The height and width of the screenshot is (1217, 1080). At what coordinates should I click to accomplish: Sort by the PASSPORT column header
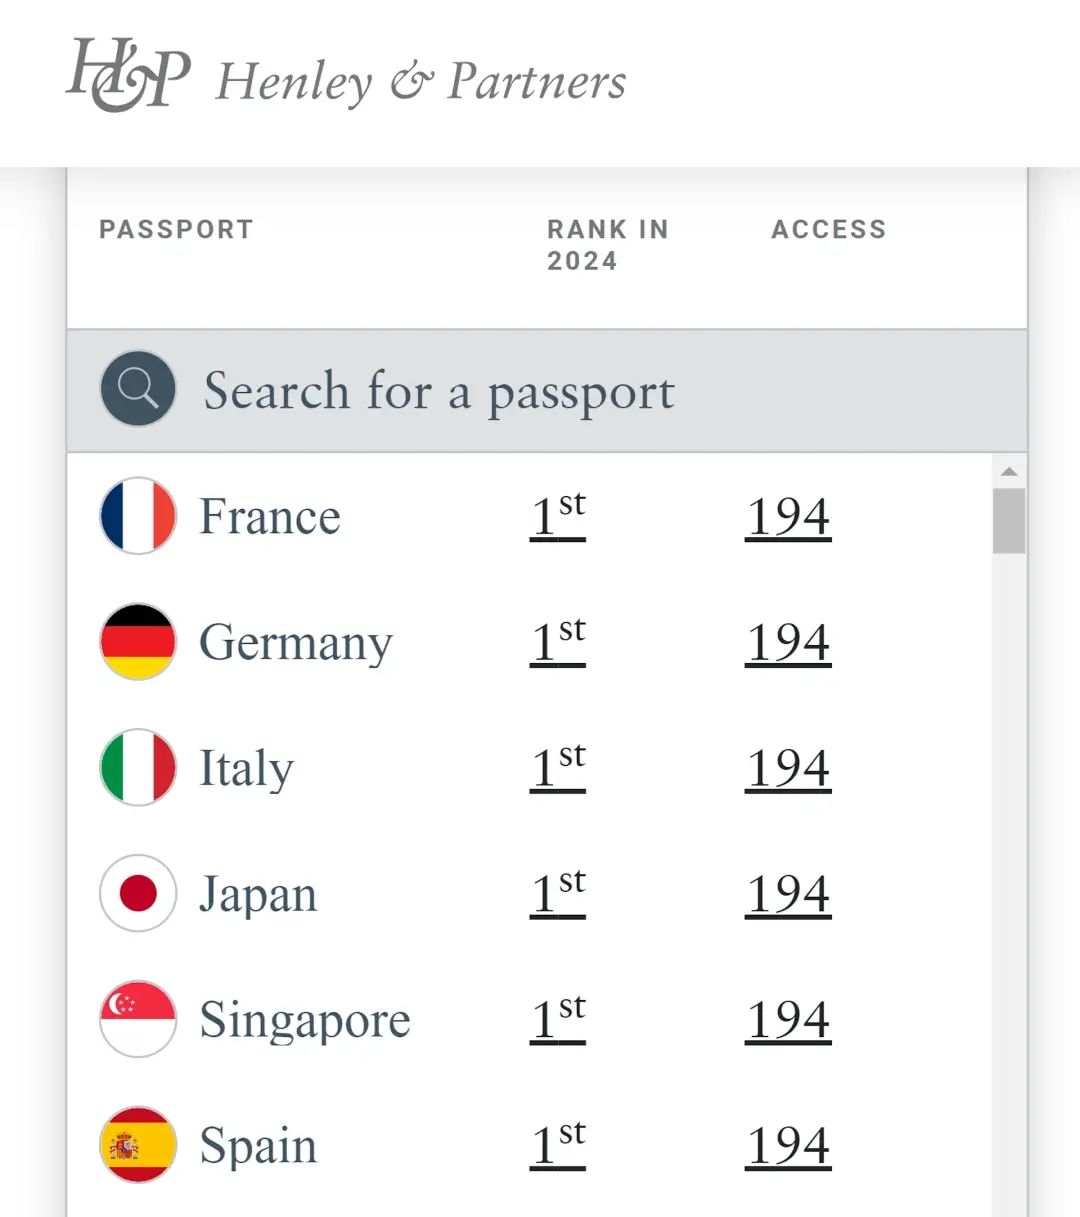(x=176, y=229)
